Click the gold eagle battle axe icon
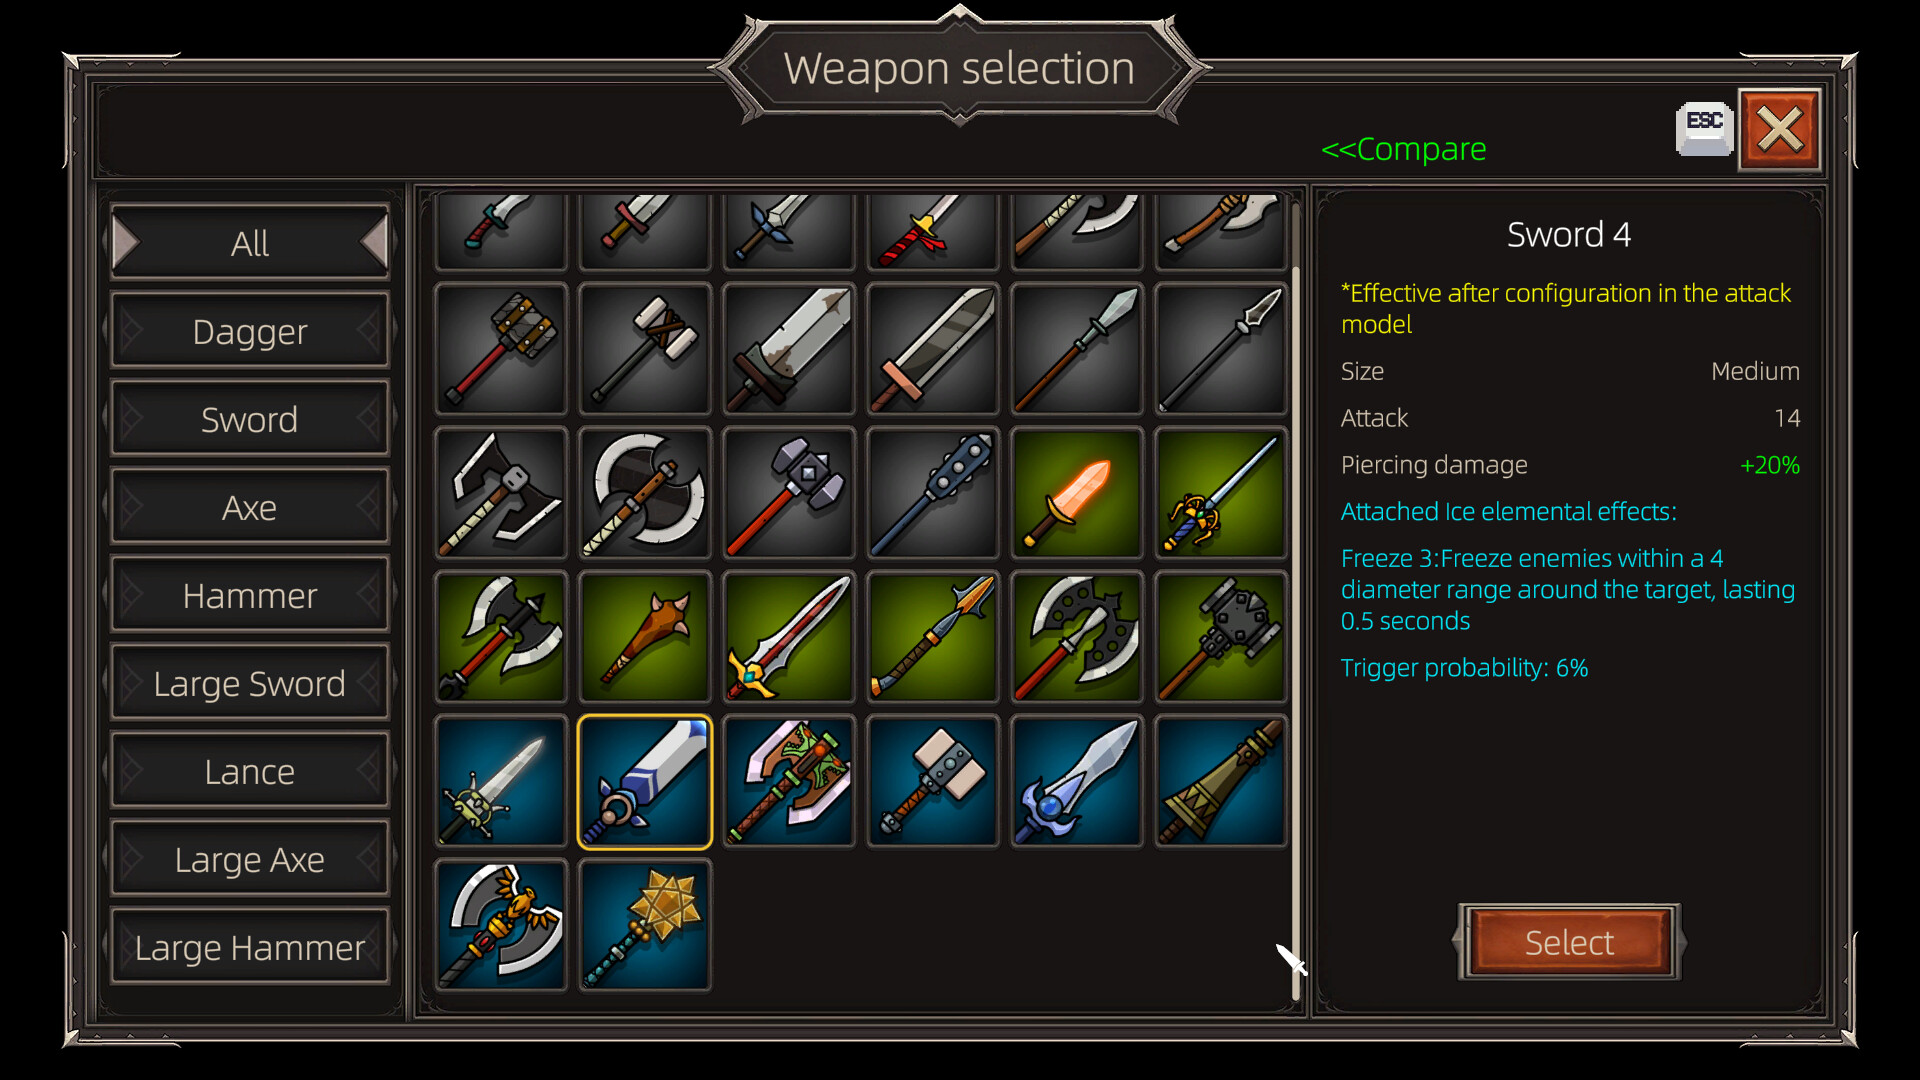The height and width of the screenshot is (1080, 1920). (501, 925)
